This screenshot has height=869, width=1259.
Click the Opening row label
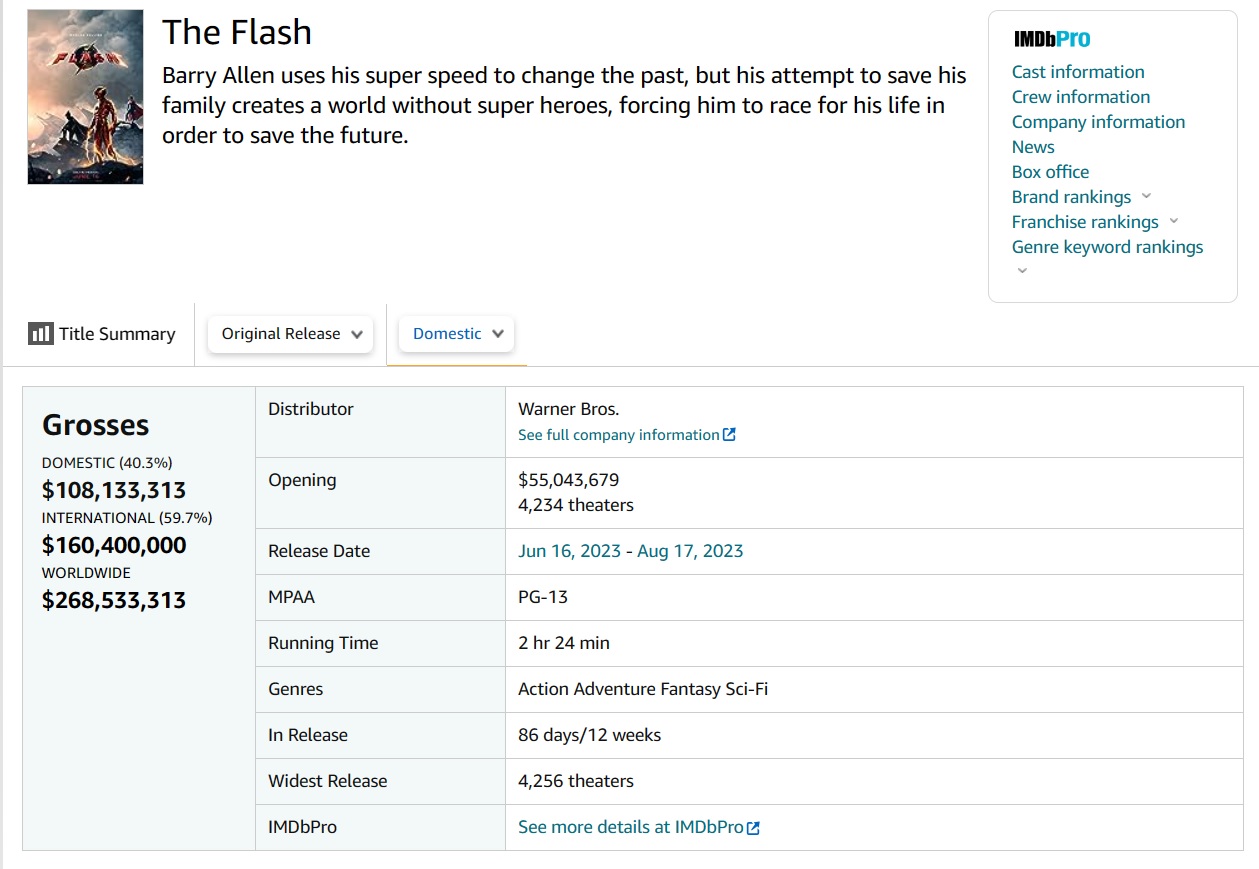[302, 480]
